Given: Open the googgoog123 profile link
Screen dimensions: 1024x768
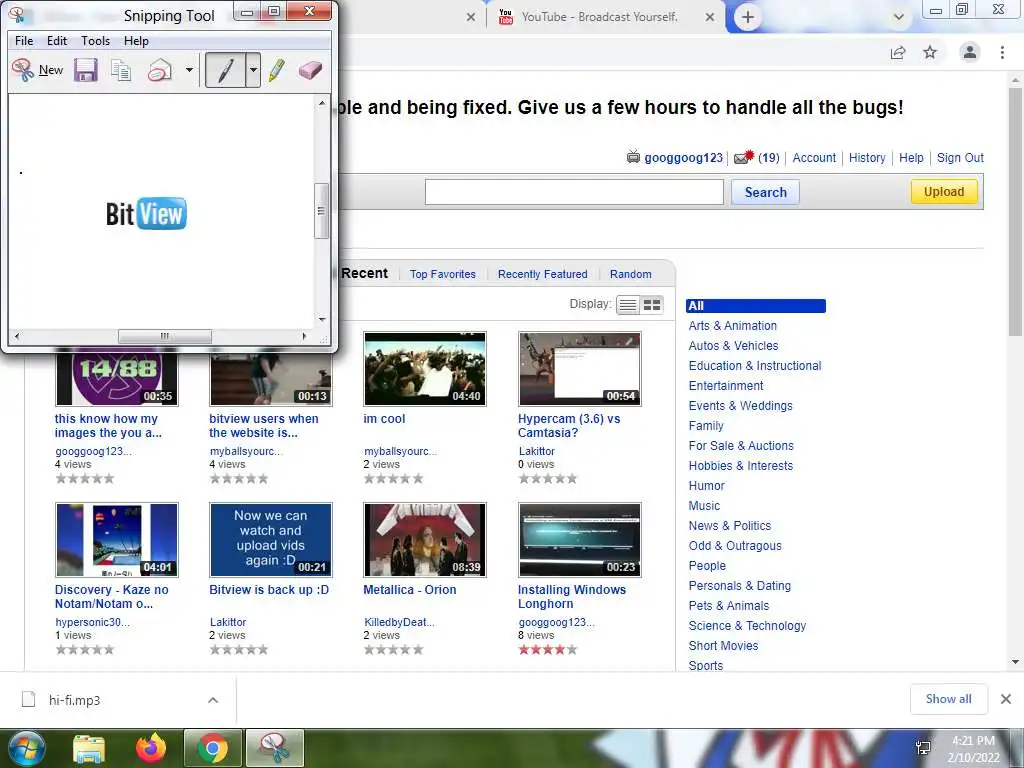Looking at the screenshot, I should tap(684, 157).
